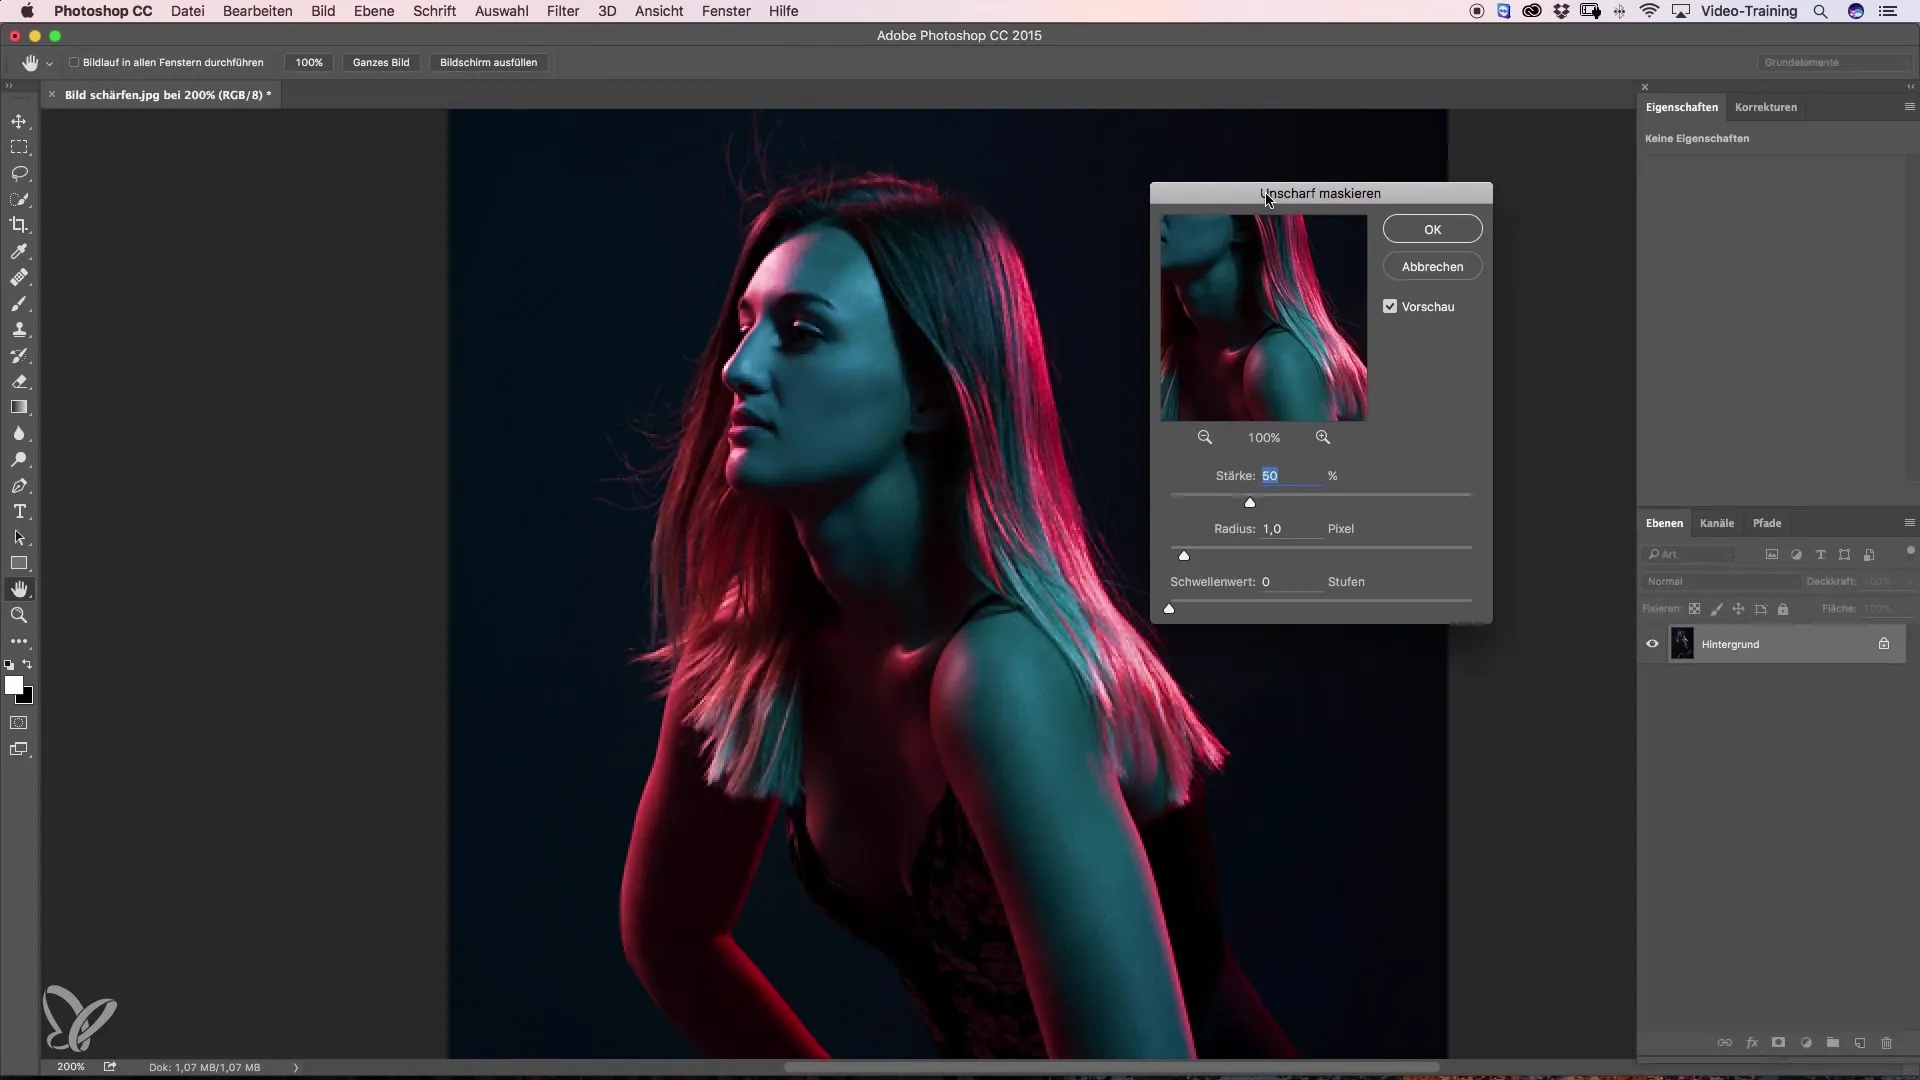
Task: Open the extra tools ellipsis menu
Action: [x=19, y=641]
